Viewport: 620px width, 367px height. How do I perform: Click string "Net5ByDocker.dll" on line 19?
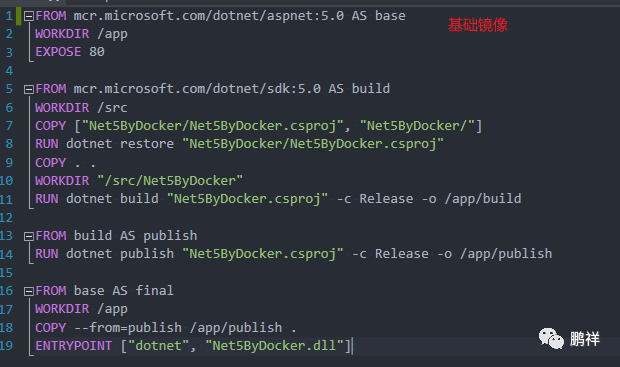pos(274,346)
